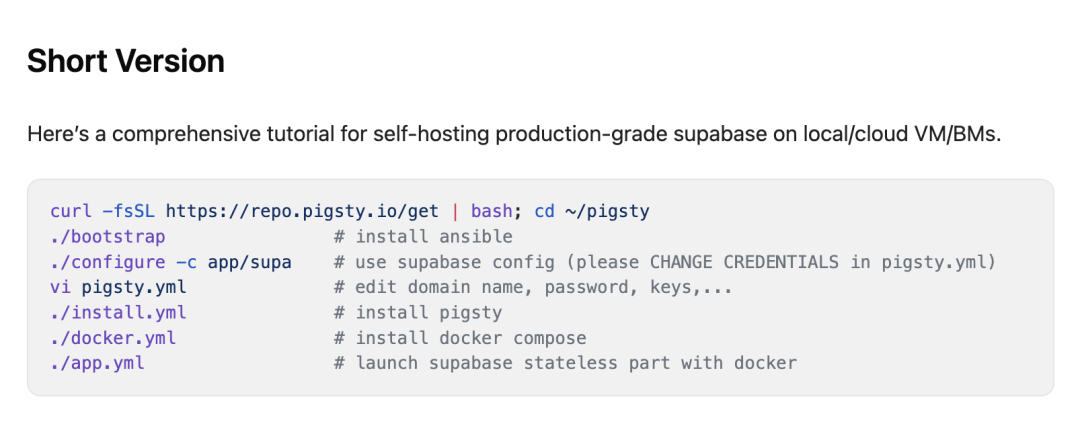Click the "app/supa" argument
The width and height of the screenshot is (1080, 426).
pos(250,262)
